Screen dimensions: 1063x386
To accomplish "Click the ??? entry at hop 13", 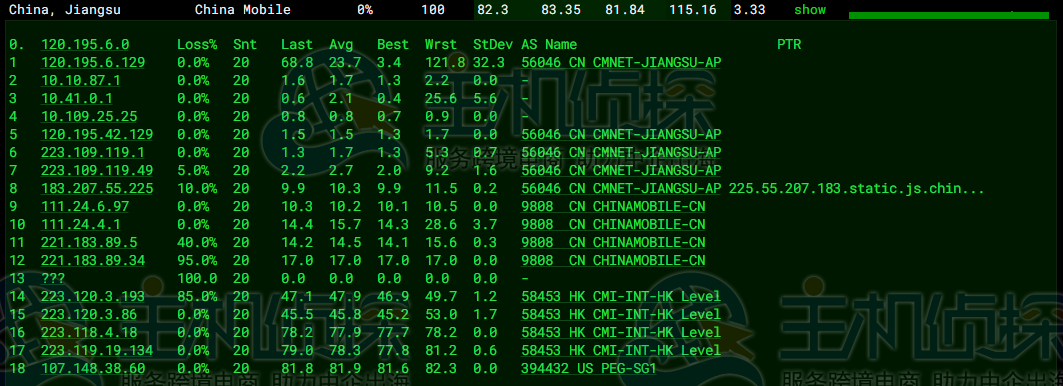I will click(x=53, y=278).
